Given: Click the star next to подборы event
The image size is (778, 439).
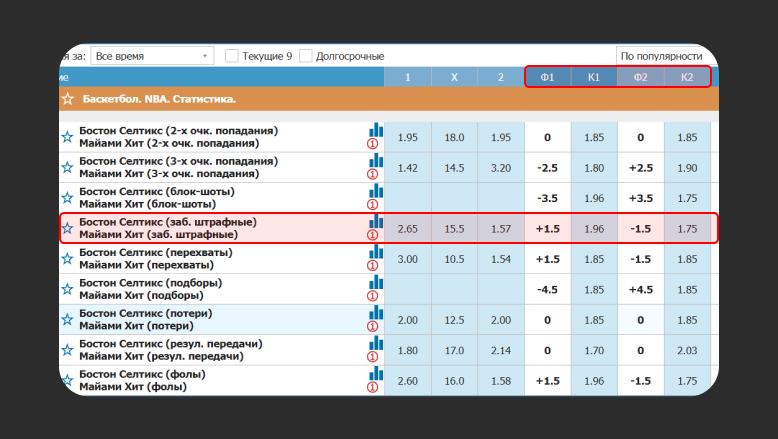Looking at the screenshot, I should pos(67,289).
